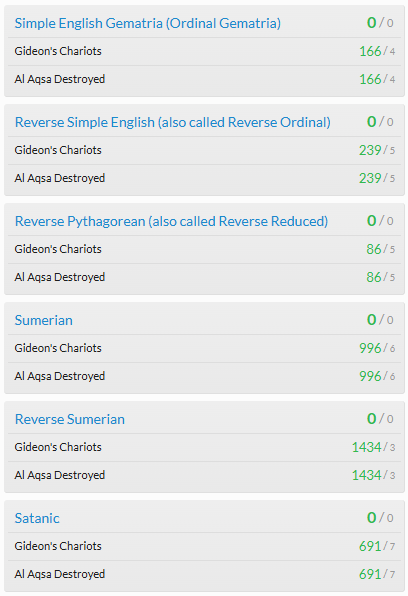The width and height of the screenshot is (408, 596).
Task: Open the Satanic heading link
Action: pyautogui.click(x=37, y=518)
